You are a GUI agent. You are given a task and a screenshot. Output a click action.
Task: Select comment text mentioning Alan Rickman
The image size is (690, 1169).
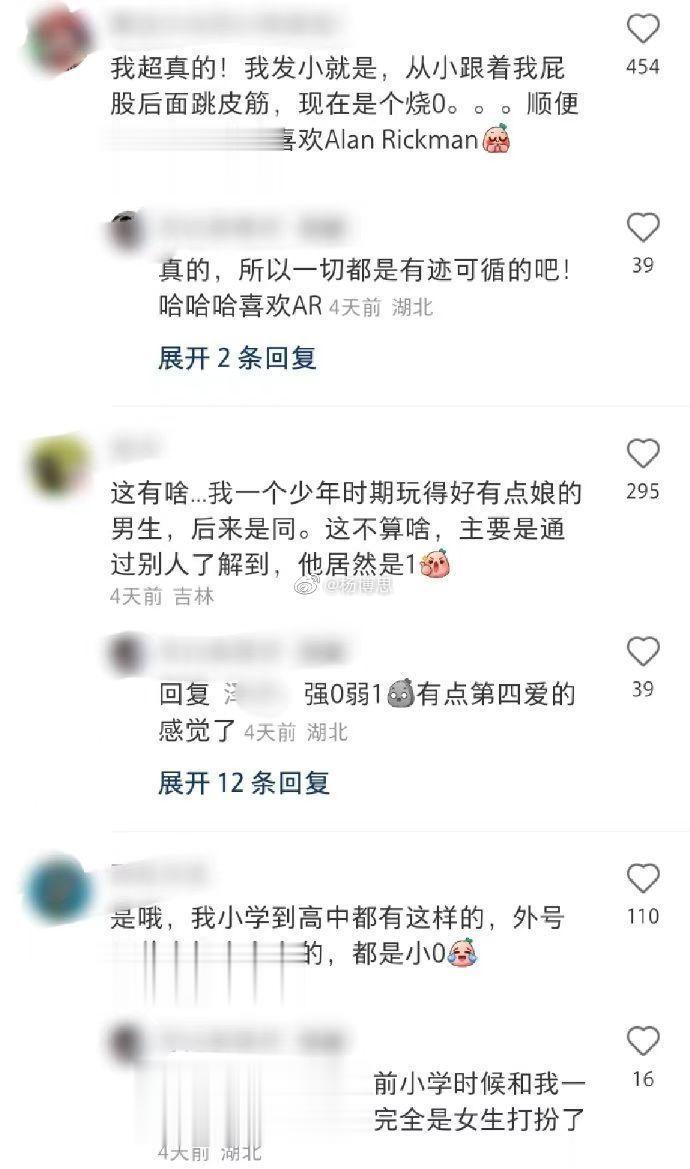click(x=344, y=104)
